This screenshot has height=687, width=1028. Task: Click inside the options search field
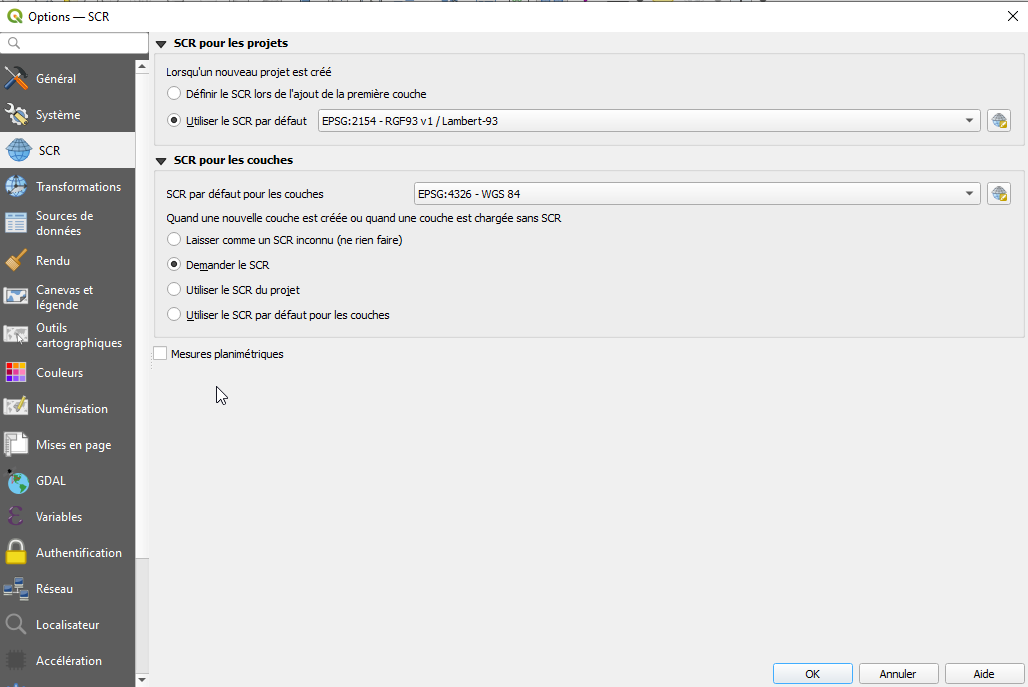click(74, 44)
